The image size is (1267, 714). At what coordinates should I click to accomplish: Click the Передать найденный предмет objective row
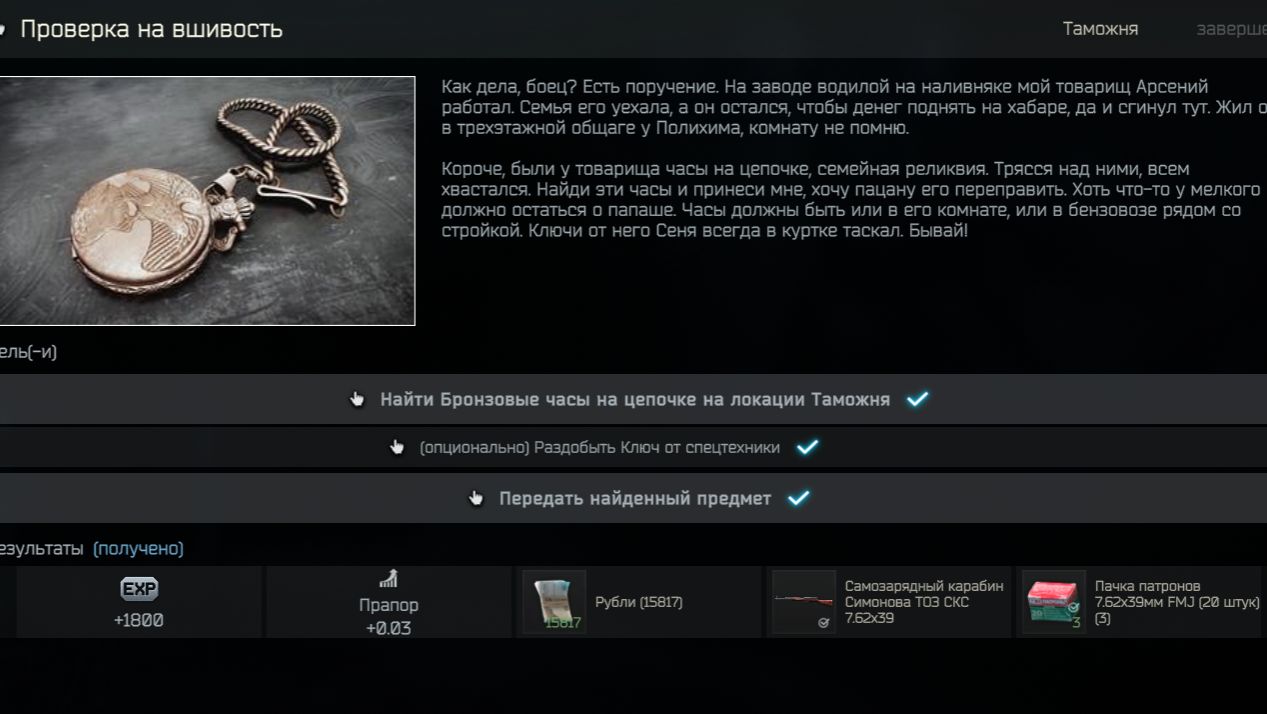pos(635,498)
